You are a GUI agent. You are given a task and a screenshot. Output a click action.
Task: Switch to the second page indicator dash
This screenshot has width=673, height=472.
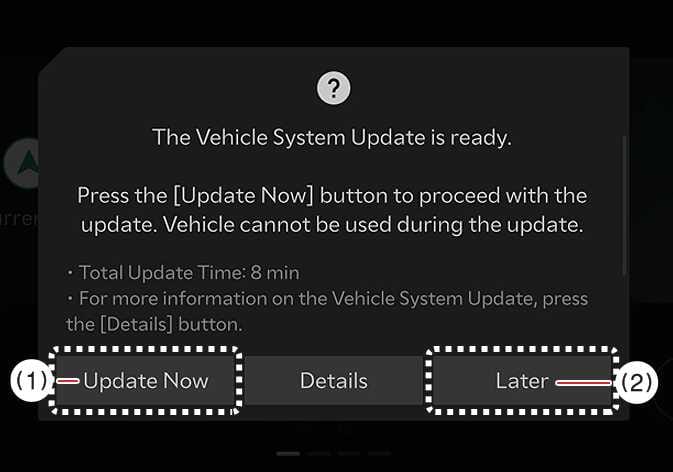pos(319,453)
